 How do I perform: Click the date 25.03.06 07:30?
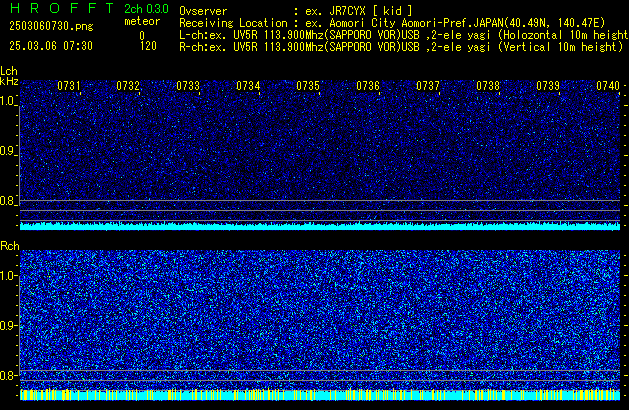(51, 46)
